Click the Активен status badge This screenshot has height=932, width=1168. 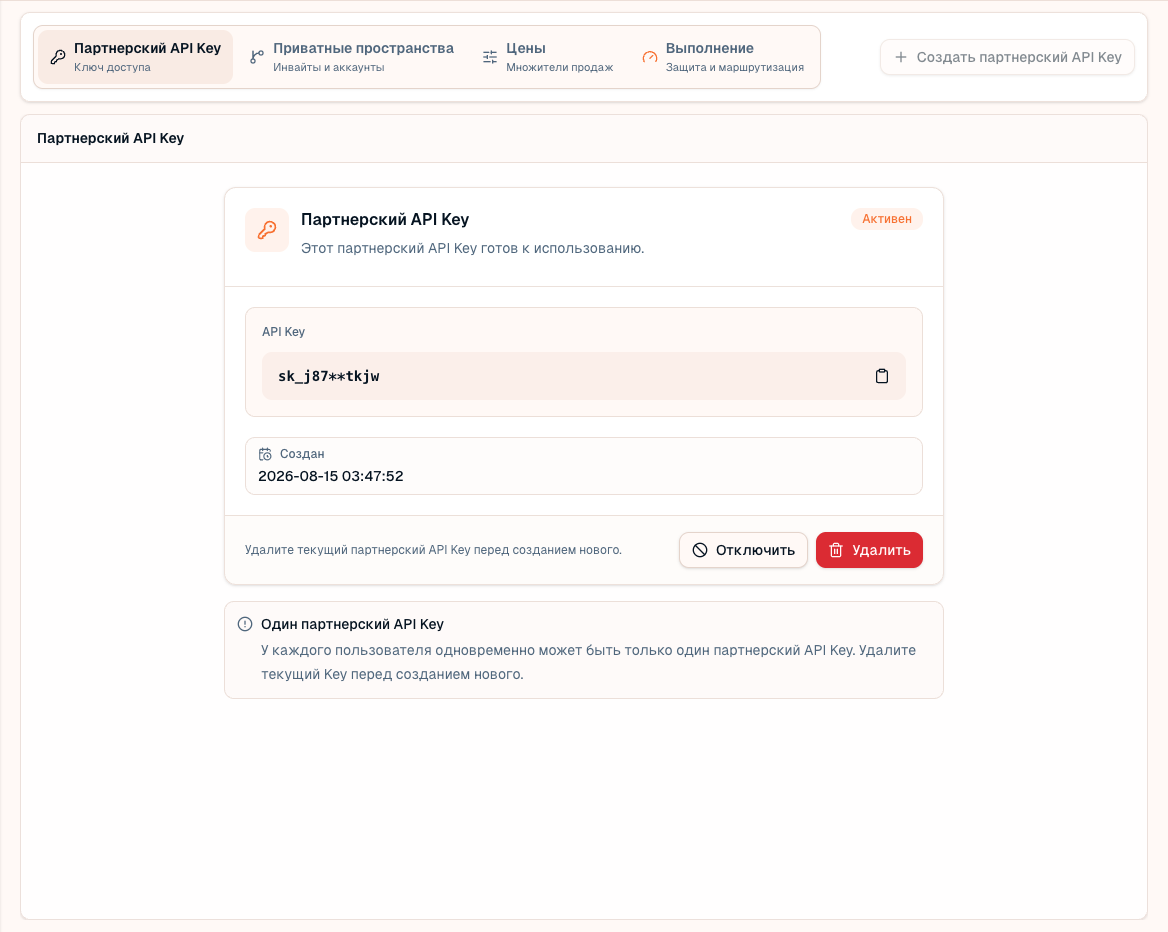pos(886,219)
